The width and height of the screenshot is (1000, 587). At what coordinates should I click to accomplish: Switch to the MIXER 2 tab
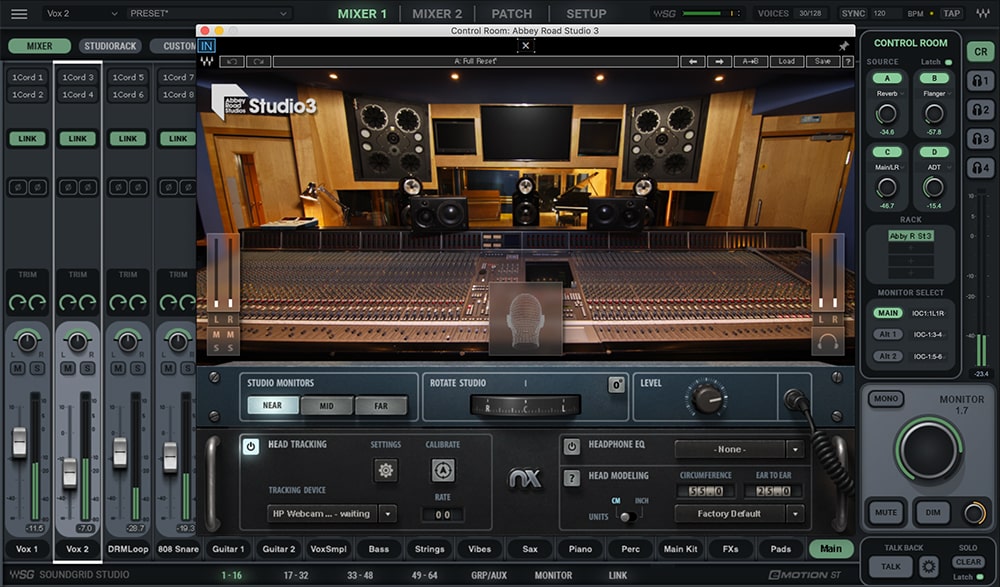(x=437, y=13)
